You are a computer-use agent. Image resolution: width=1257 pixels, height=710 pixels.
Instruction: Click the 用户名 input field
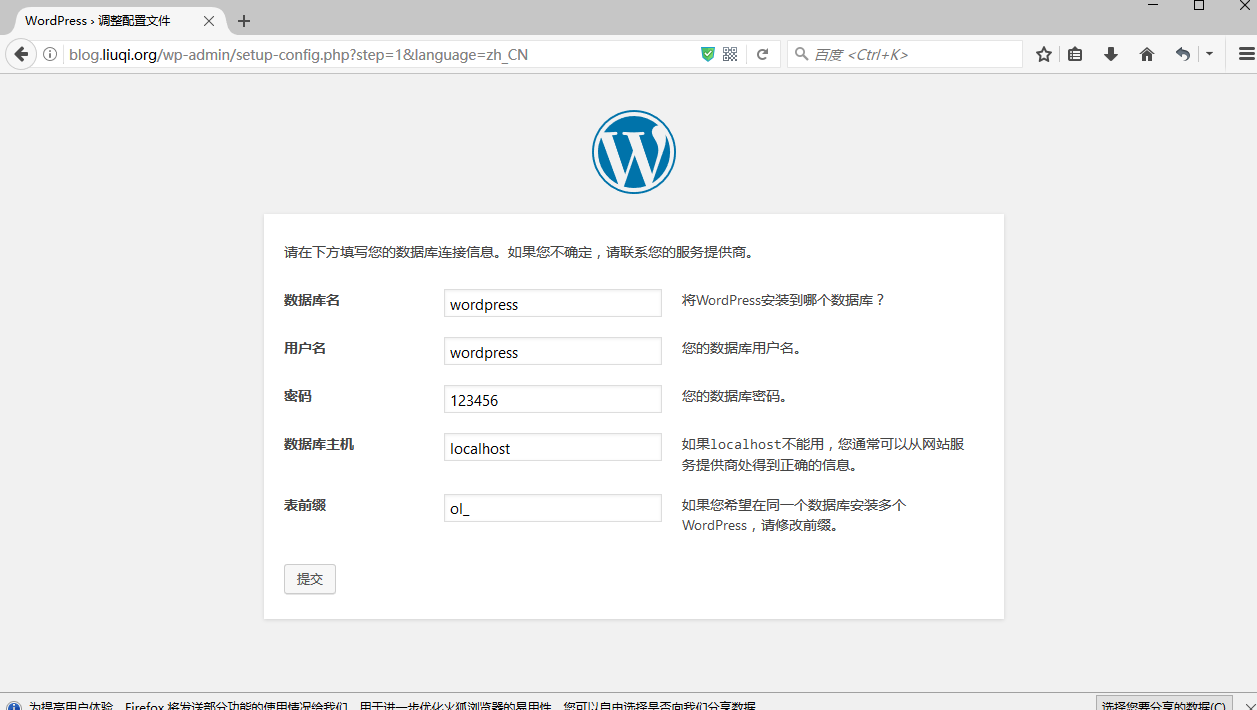(553, 351)
